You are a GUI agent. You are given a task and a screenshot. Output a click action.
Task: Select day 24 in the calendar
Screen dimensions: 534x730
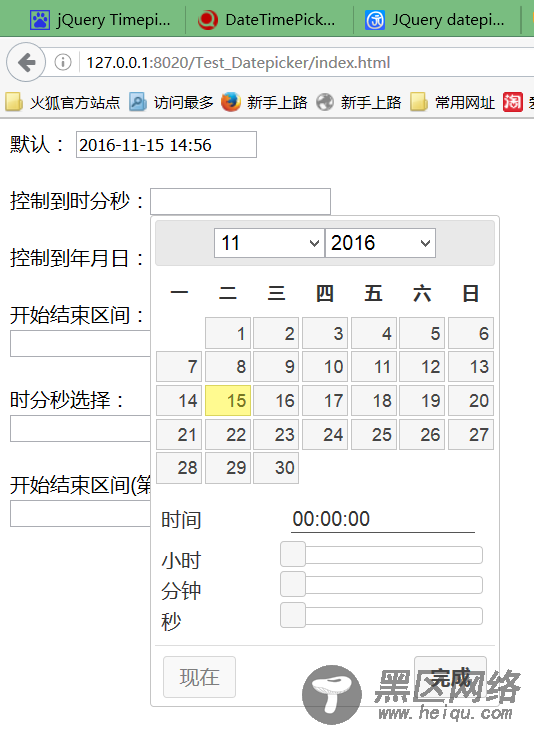pyautogui.click(x=325, y=434)
